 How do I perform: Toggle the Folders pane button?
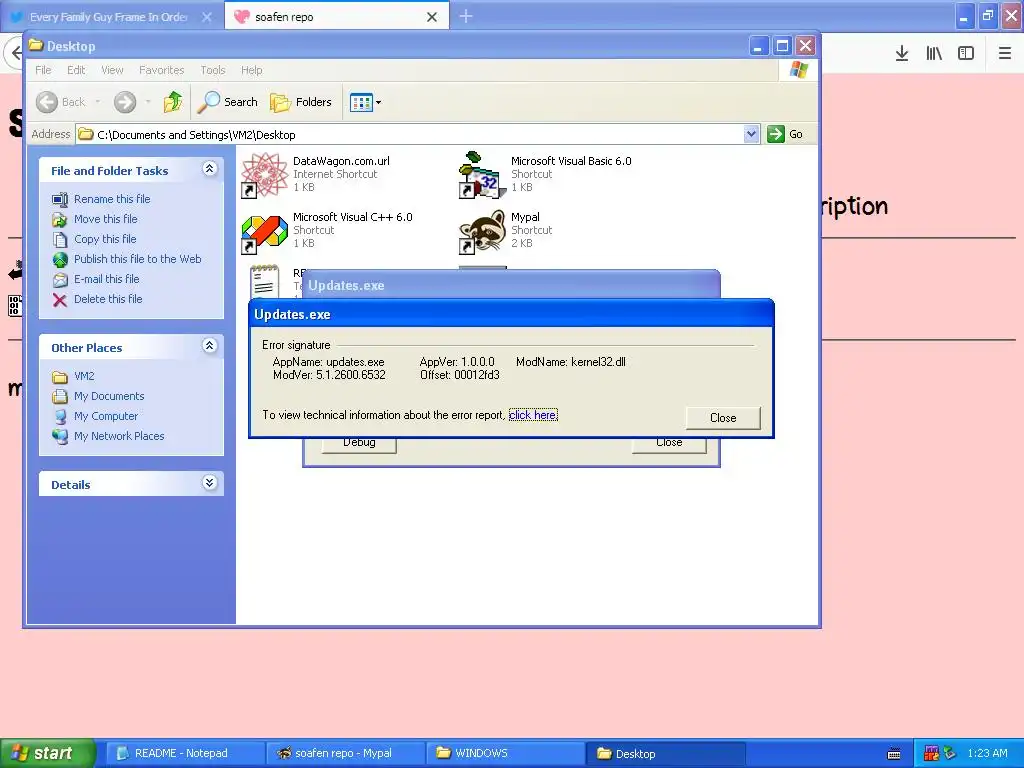click(301, 102)
